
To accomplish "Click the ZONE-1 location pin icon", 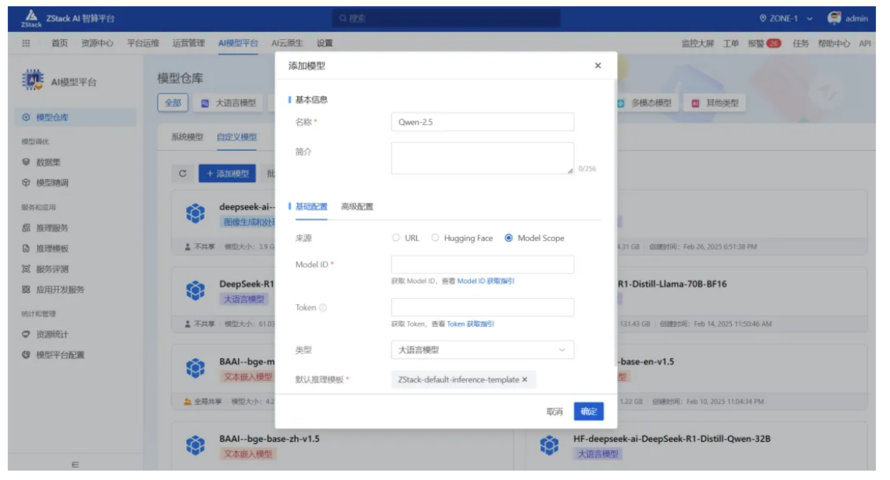I will (x=763, y=18).
